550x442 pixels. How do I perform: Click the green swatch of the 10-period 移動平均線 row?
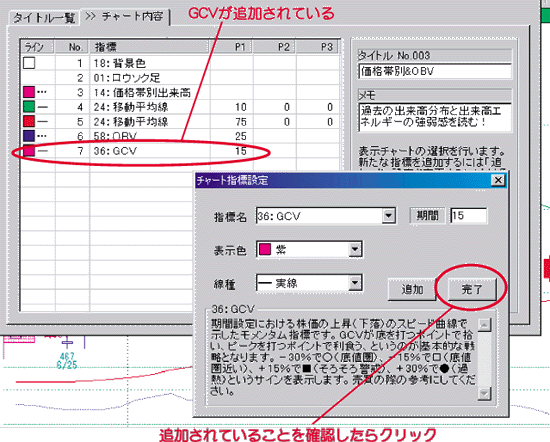pyautogui.click(x=29, y=107)
